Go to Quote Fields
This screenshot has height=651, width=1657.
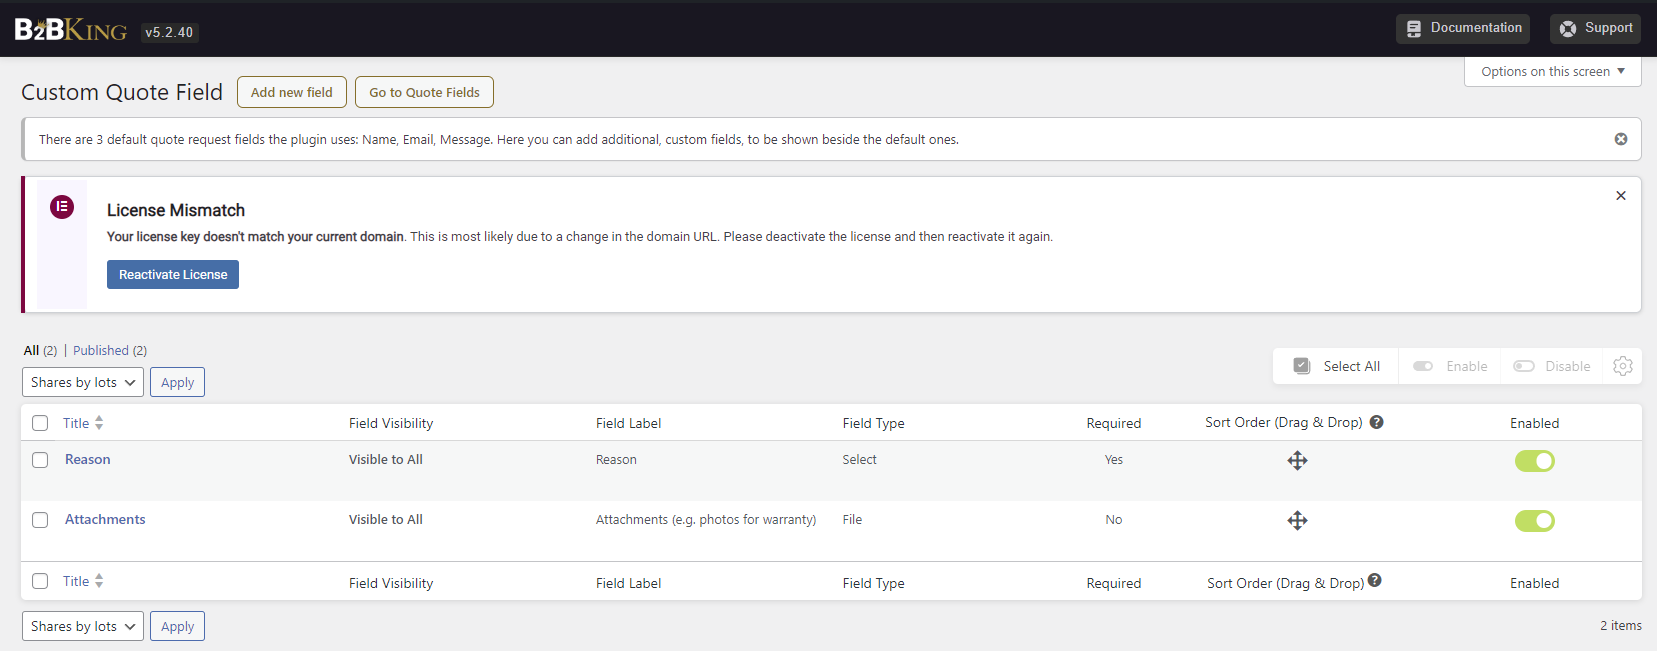pyautogui.click(x=424, y=92)
